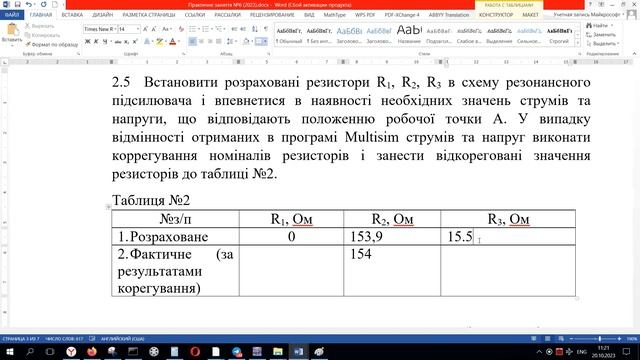Open the line spacing options
The height and width of the screenshot is (360, 640).
231,42
